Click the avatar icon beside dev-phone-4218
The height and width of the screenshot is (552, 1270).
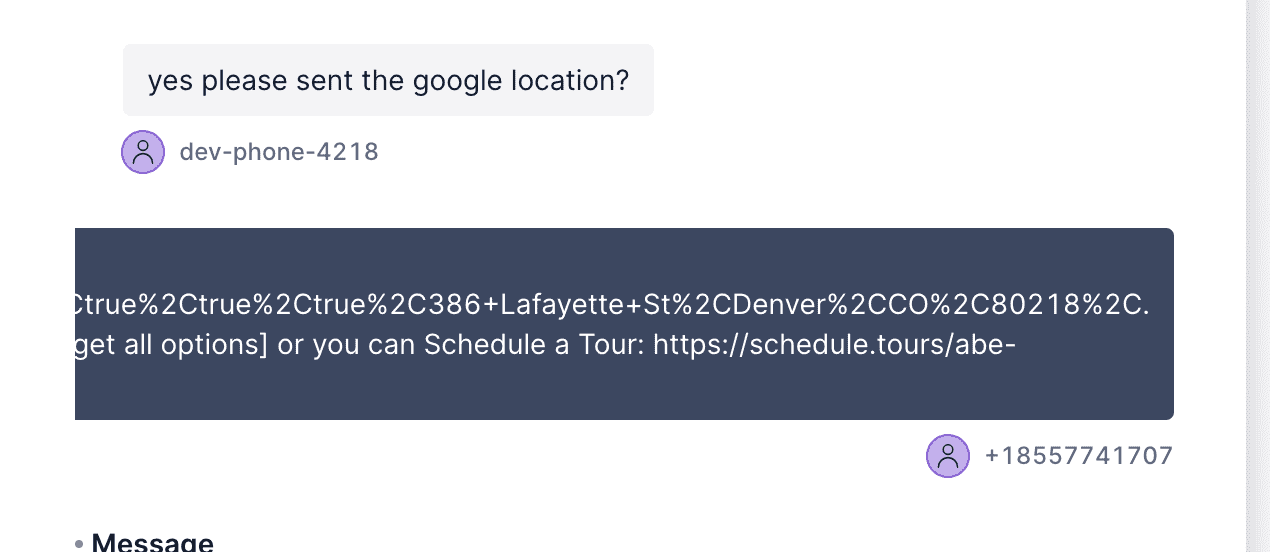tap(143, 152)
